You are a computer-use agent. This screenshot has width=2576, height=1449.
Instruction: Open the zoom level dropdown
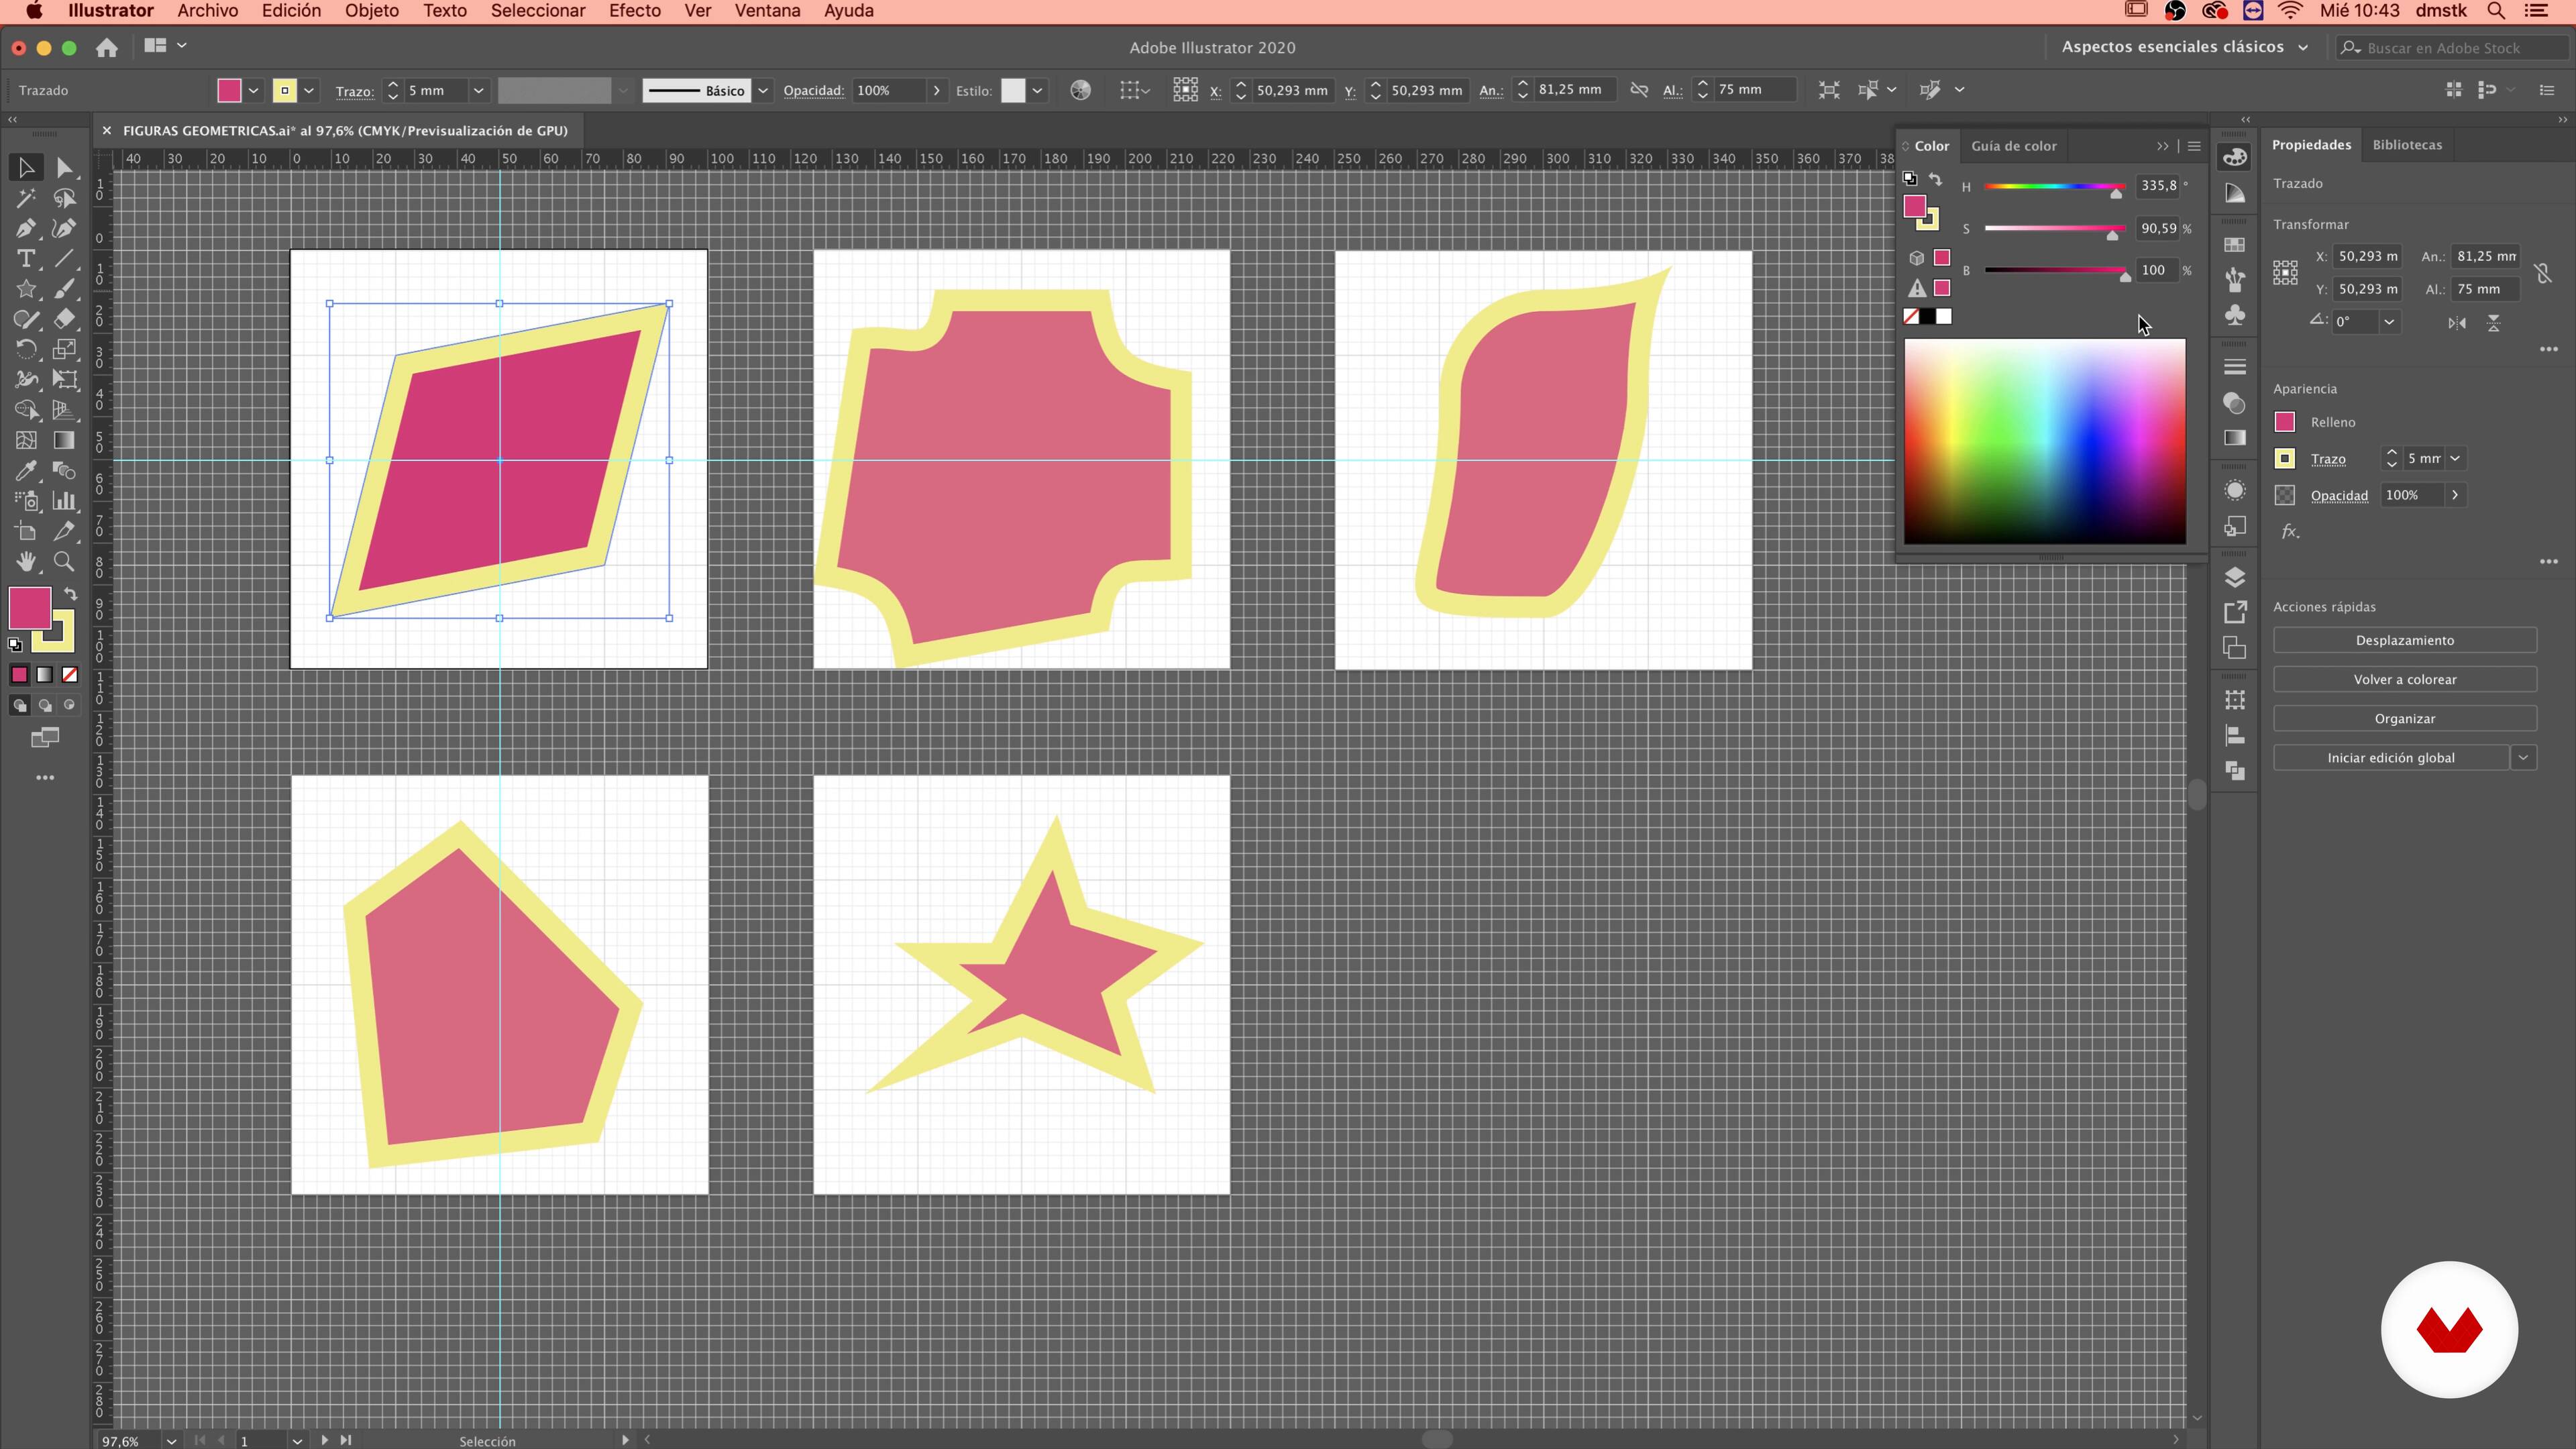pyautogui.click(x=171, y=1440)
